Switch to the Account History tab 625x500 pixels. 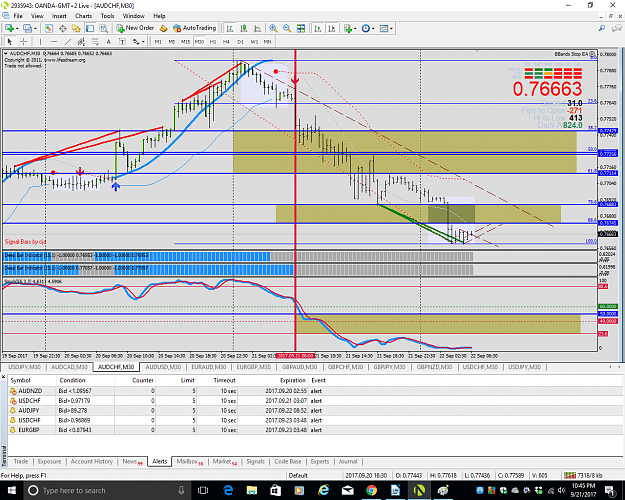tap(92, 461)
